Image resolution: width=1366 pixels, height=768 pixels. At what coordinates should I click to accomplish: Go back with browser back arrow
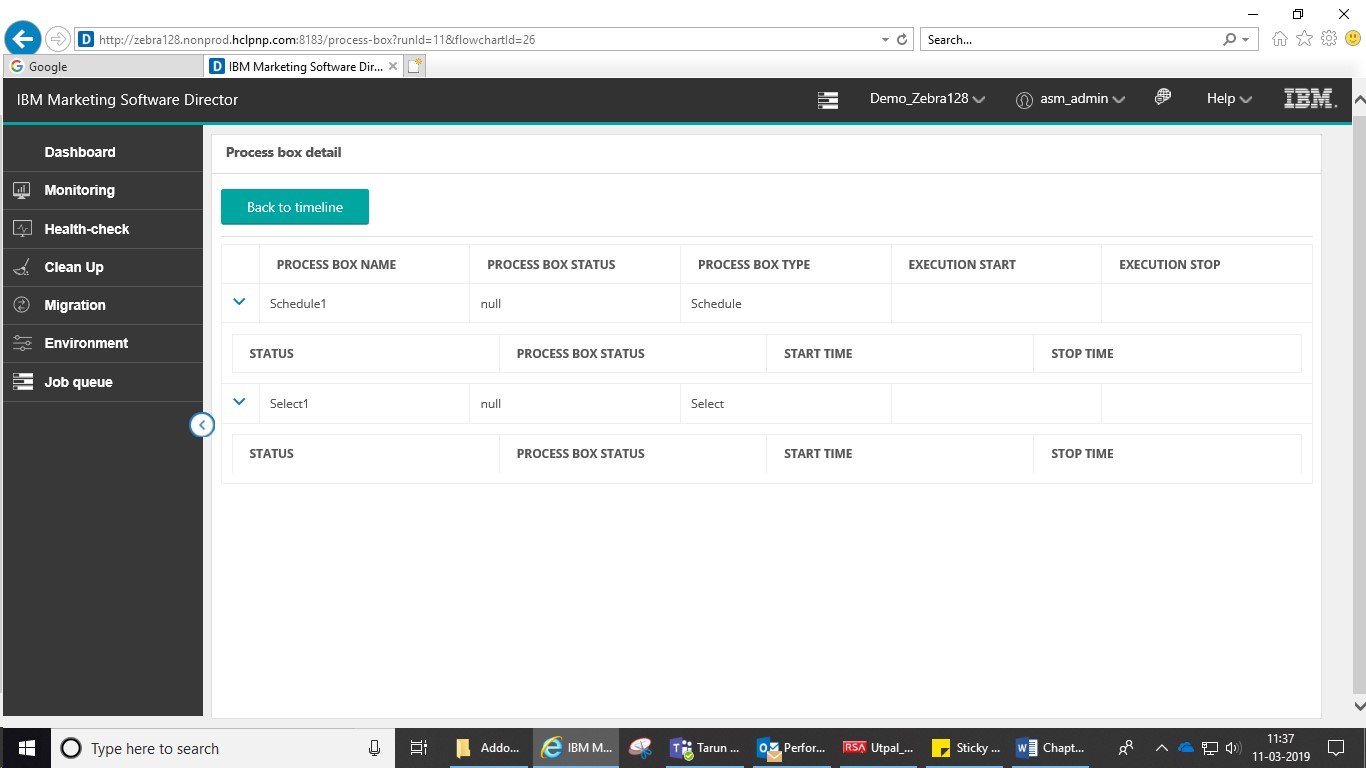(x=23, y=39)
